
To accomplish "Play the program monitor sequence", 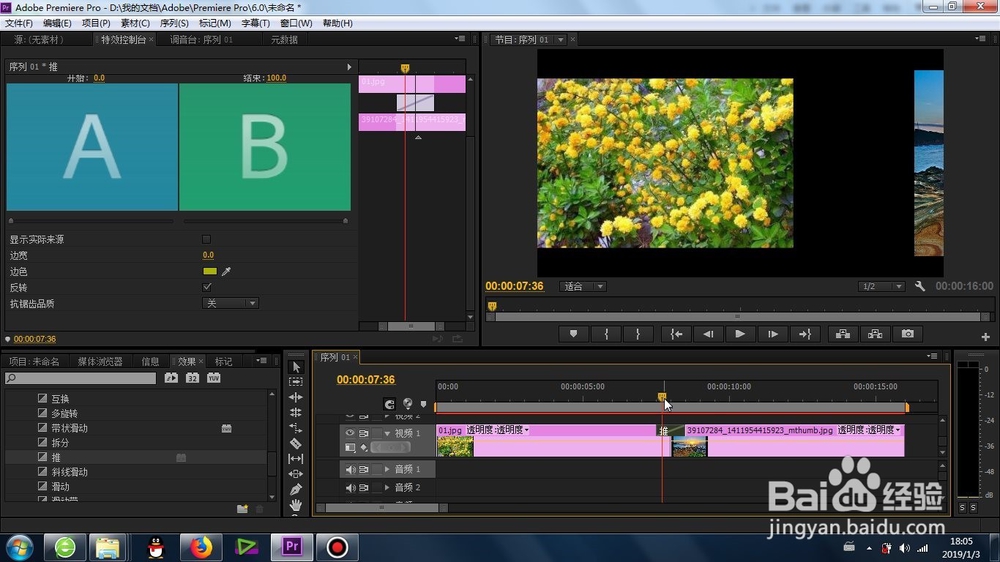I will pos(740,334).
